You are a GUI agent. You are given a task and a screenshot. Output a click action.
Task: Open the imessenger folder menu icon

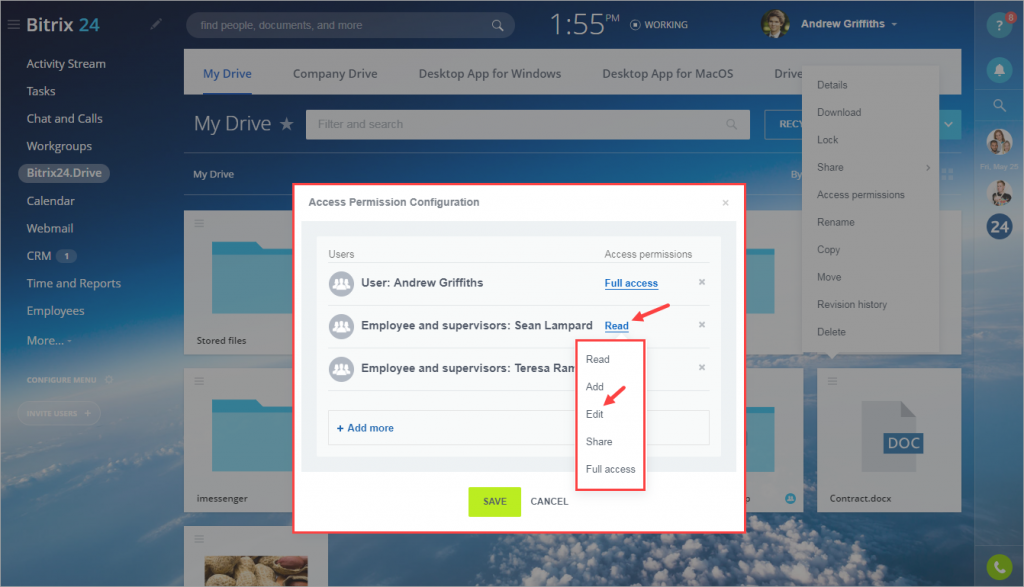pos(199,381)
